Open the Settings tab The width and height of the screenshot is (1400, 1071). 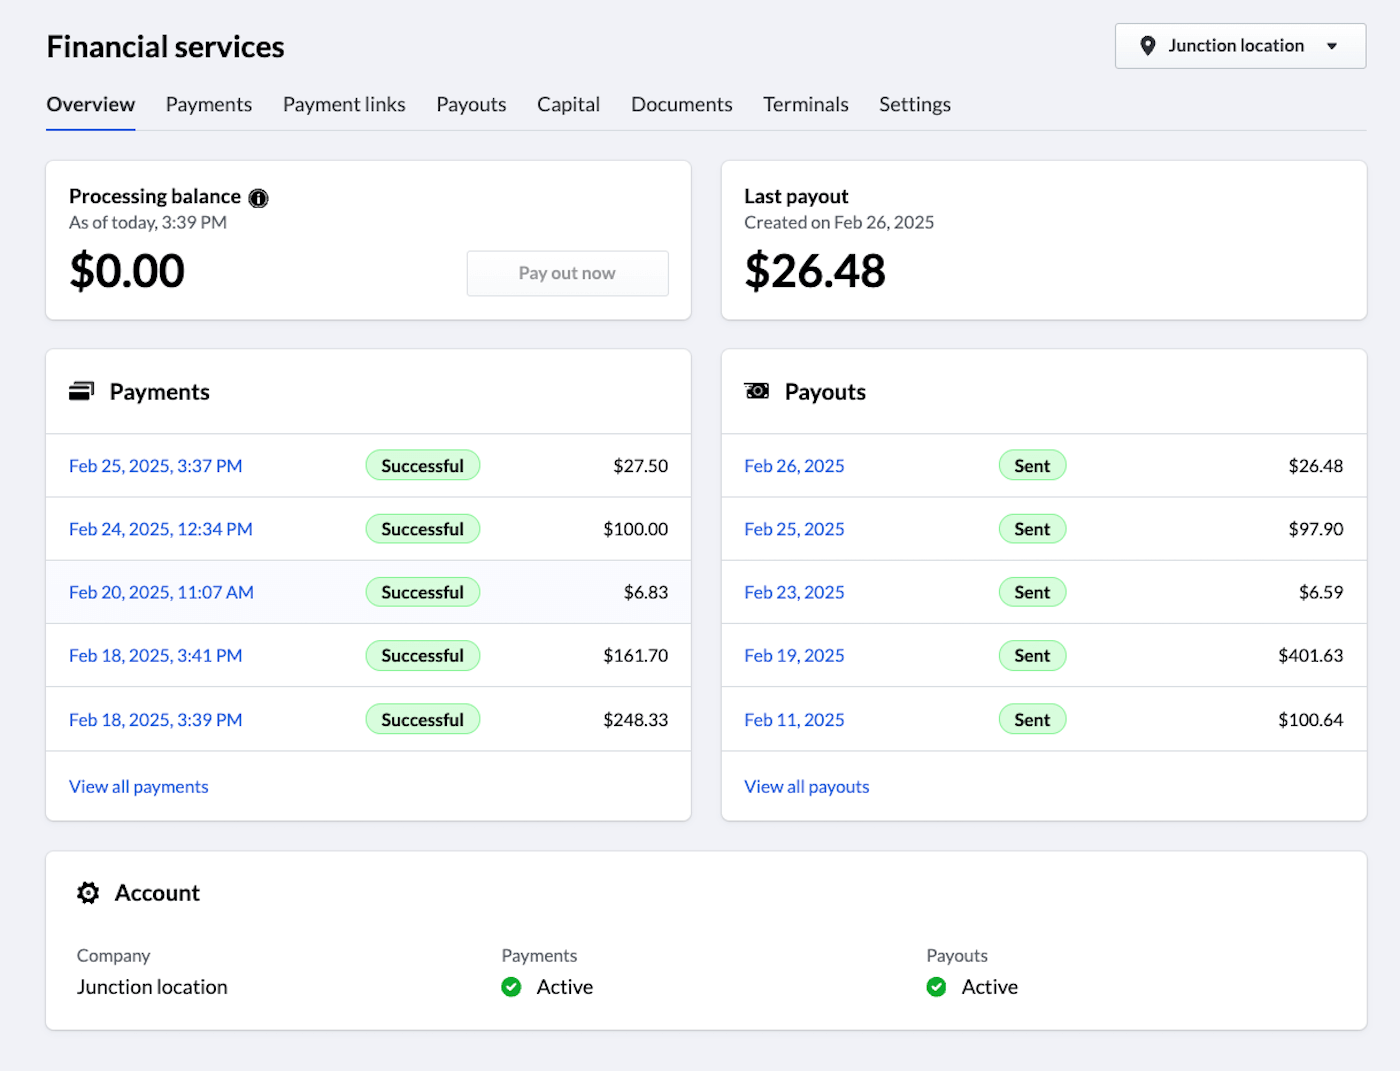pyautogui.click(x=914, y=105)
